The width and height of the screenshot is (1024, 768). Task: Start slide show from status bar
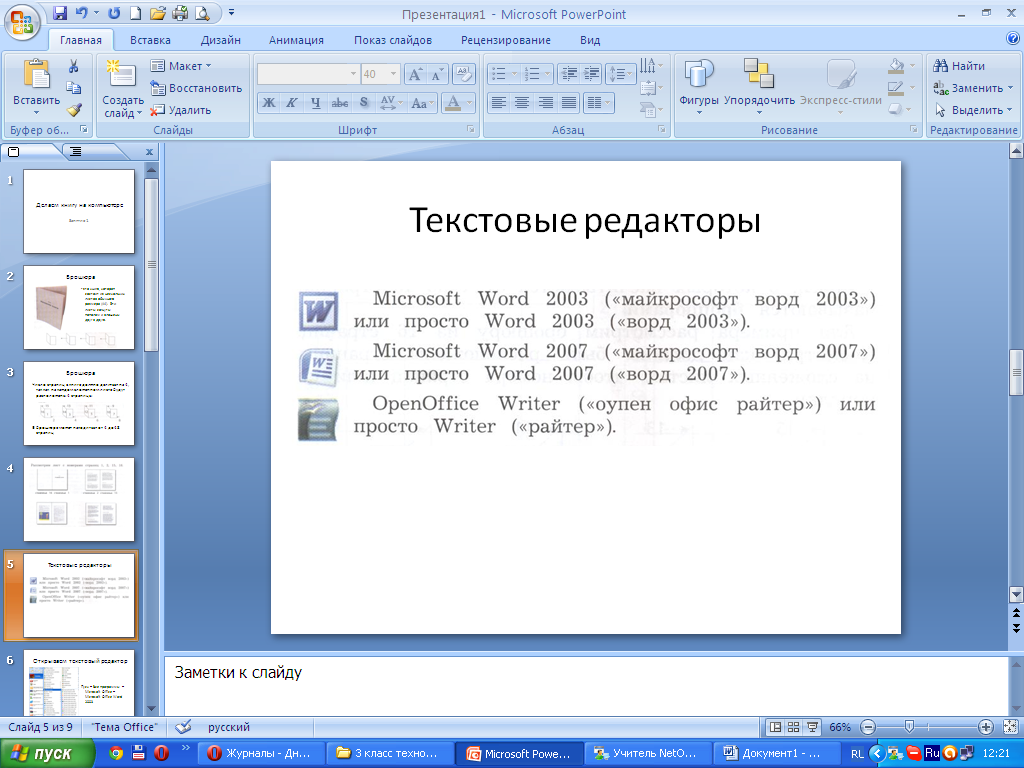point(812,727)
